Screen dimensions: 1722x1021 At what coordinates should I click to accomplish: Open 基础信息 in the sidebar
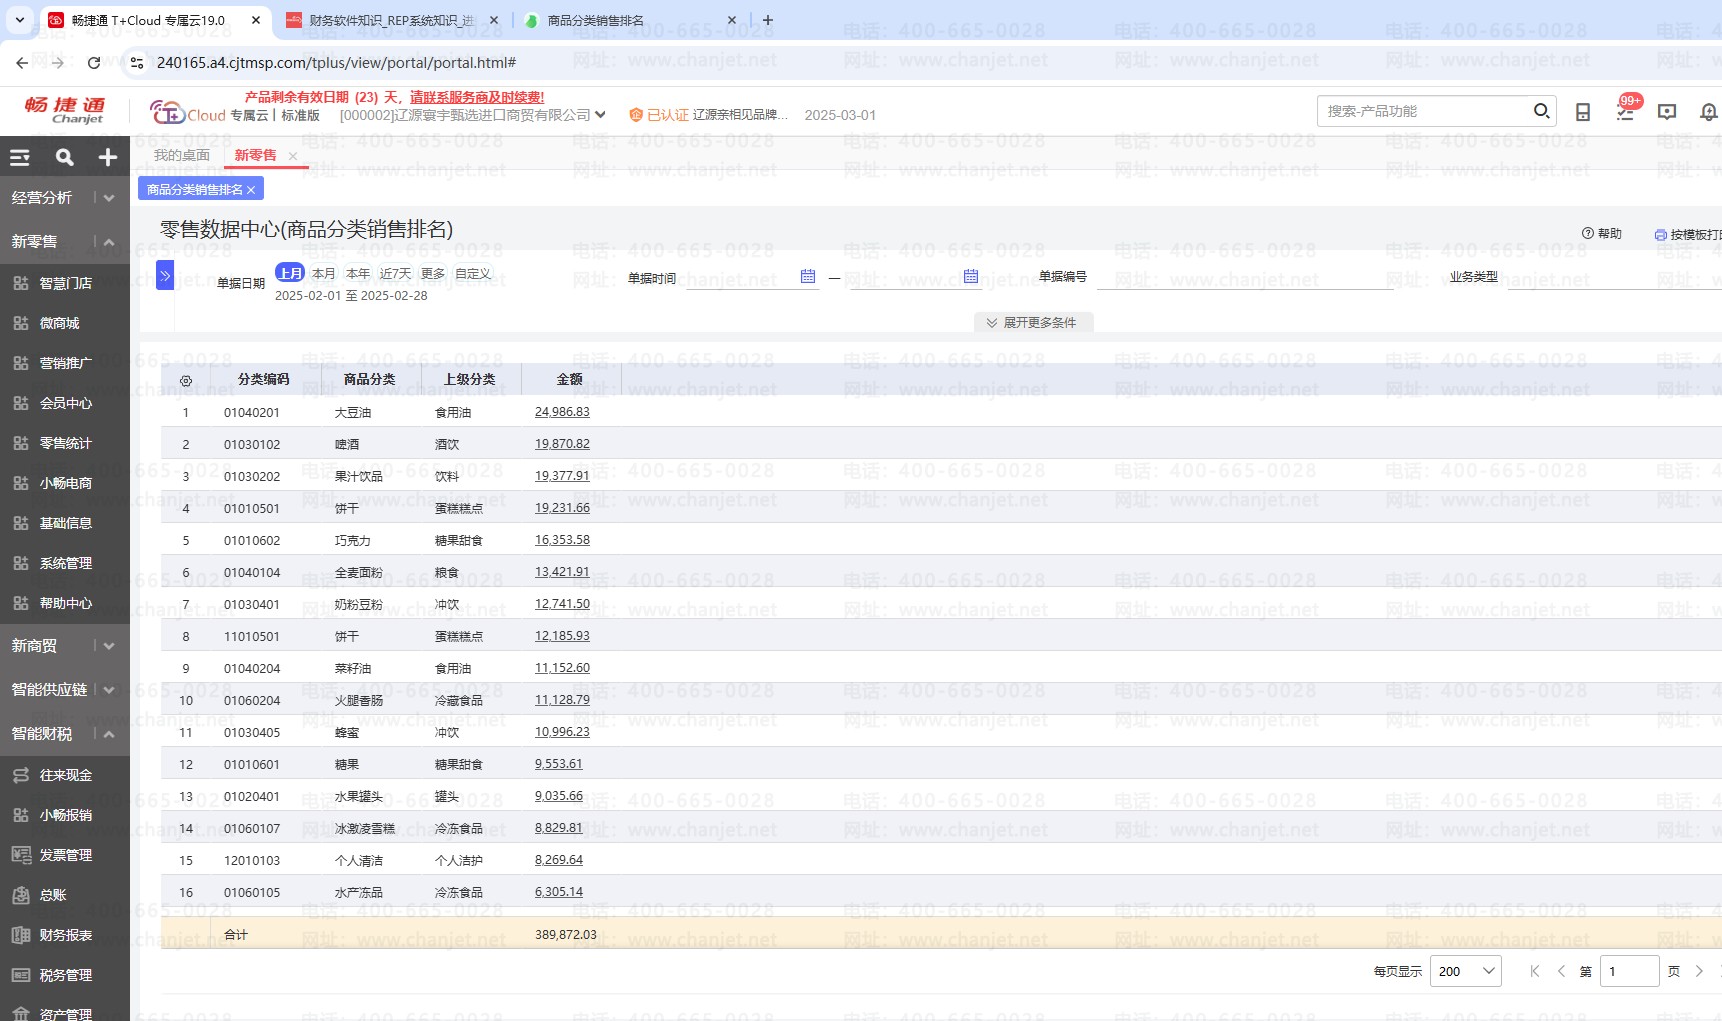65,523
